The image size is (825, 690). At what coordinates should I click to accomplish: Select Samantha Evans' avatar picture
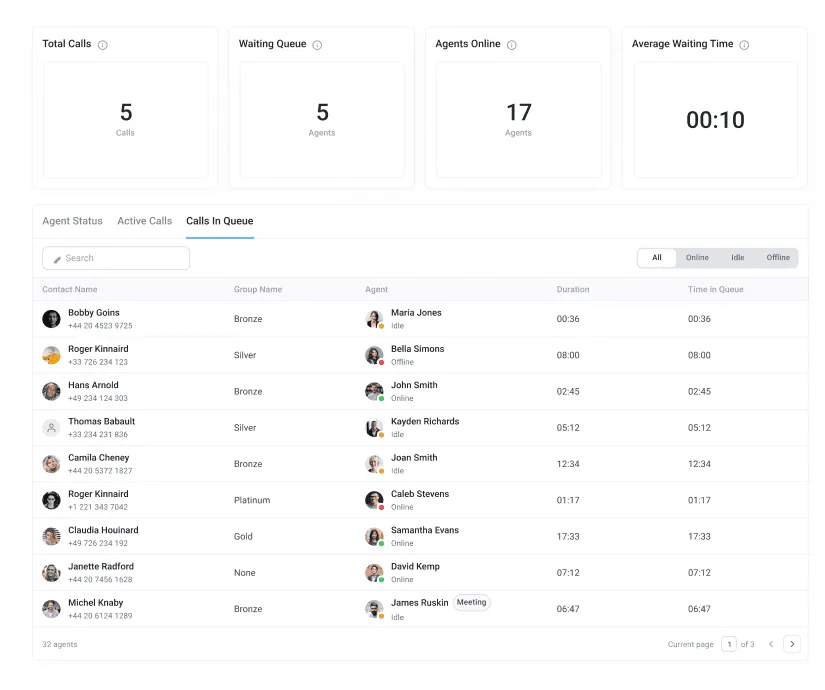(x=374, y=536)
